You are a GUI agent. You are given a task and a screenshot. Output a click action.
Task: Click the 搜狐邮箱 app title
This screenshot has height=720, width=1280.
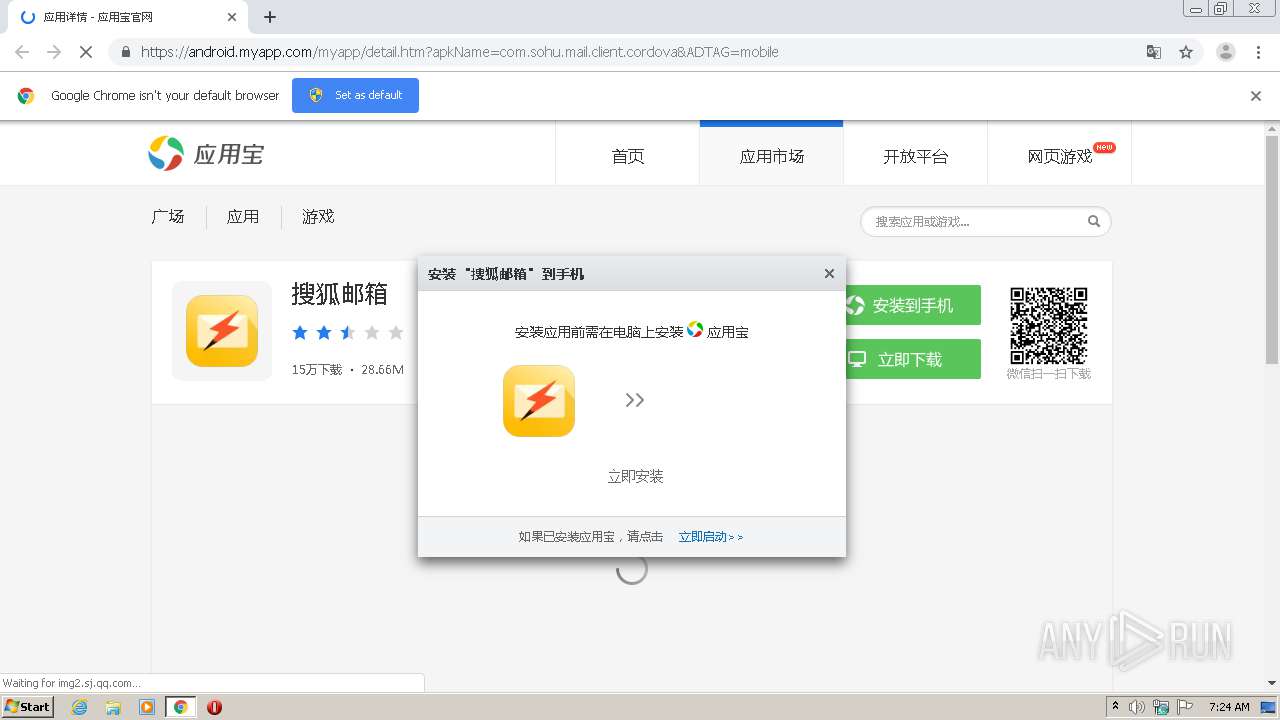click(x=340, y=294)
